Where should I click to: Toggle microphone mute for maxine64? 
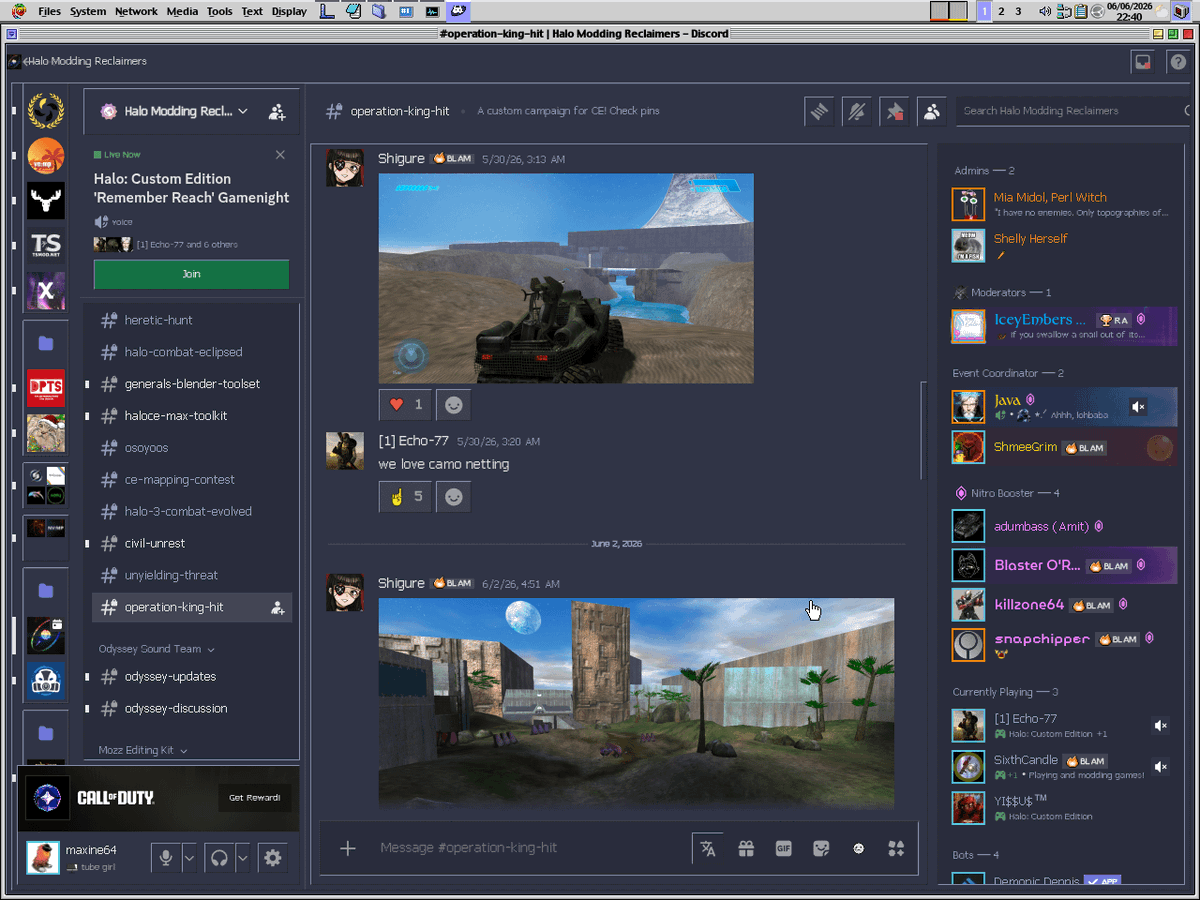pos(166,858)
